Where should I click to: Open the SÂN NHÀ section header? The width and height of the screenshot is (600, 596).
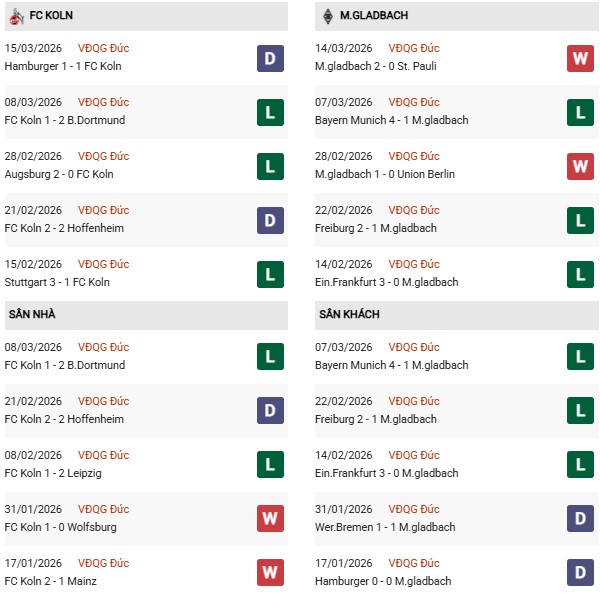(x=32, y=314)
